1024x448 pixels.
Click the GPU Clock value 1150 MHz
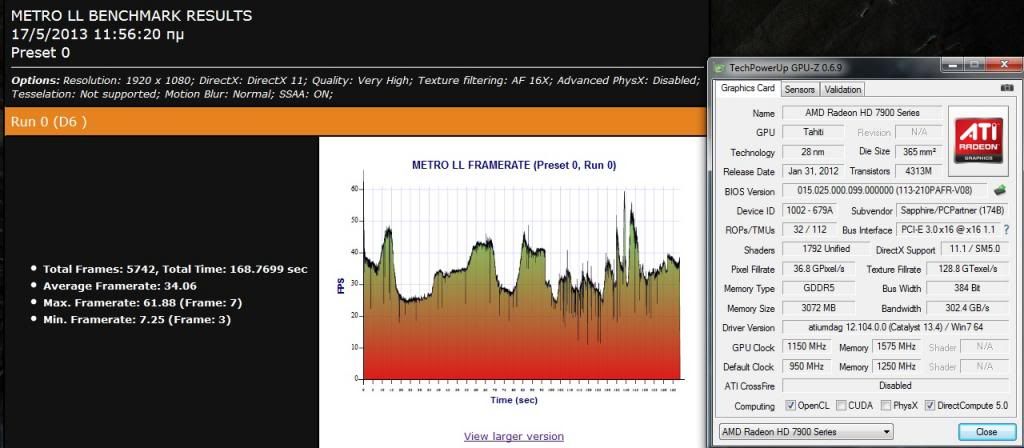[805, 347]
